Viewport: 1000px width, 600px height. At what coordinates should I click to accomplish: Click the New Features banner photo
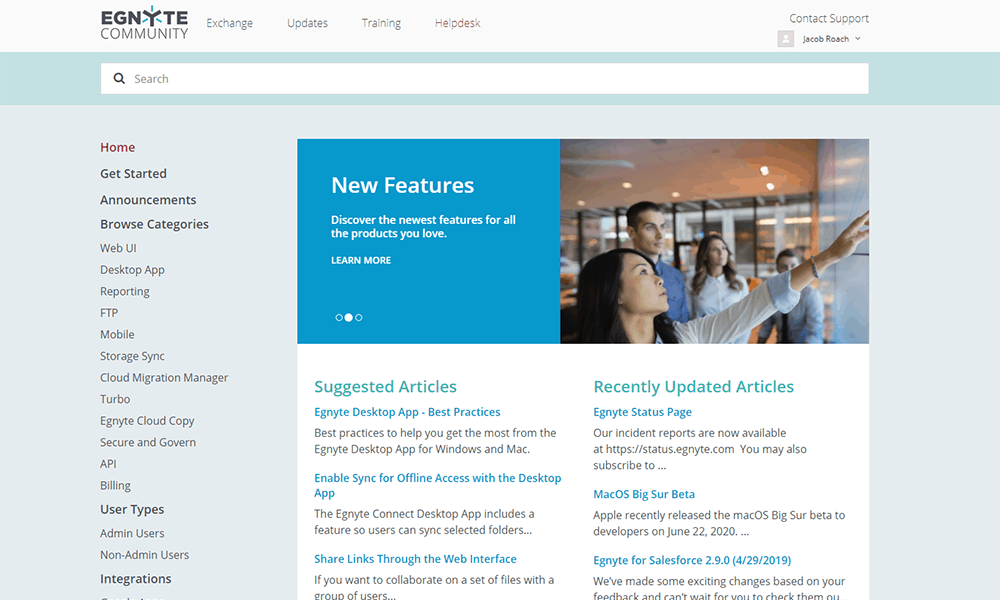click(x=714, y=241)
